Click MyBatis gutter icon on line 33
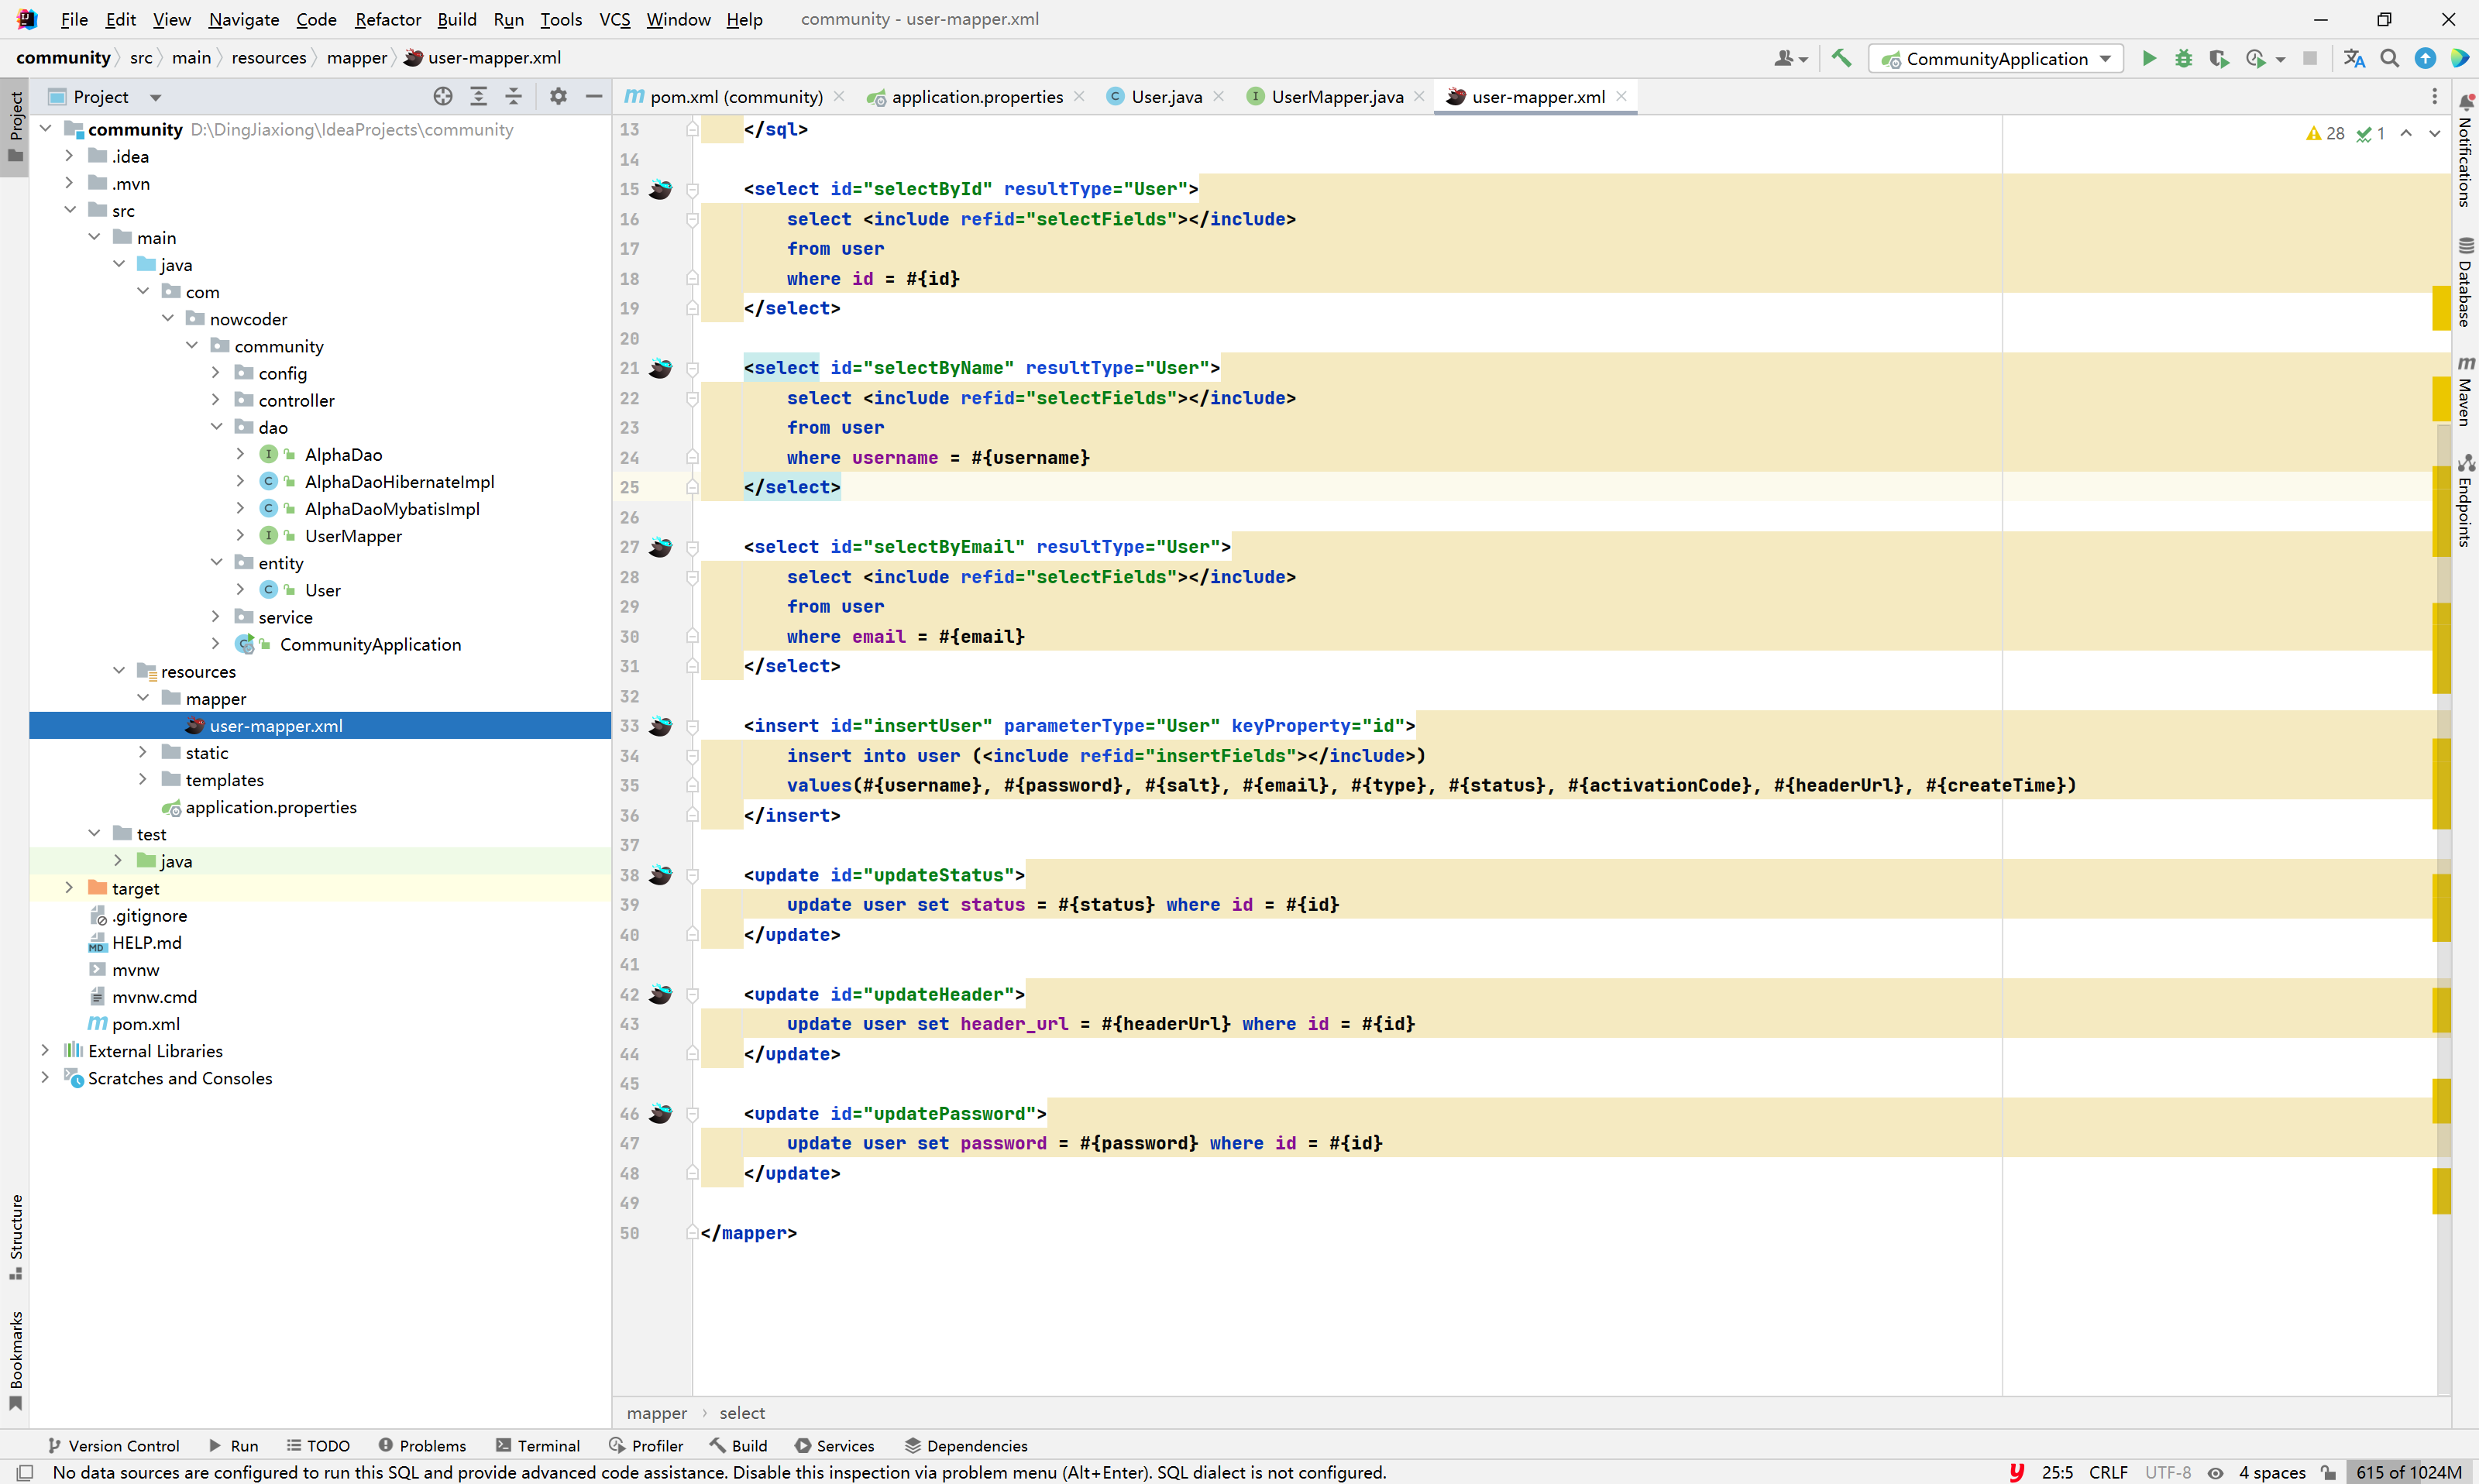 pyautogui.click(x=660, y=726)
